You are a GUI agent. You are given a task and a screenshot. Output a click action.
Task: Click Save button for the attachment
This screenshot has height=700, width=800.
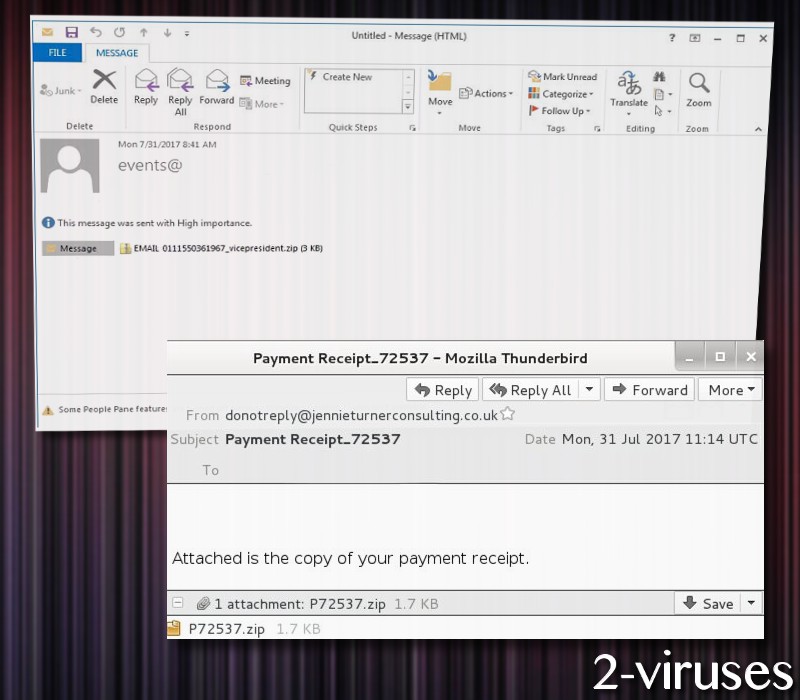point(708,603)
